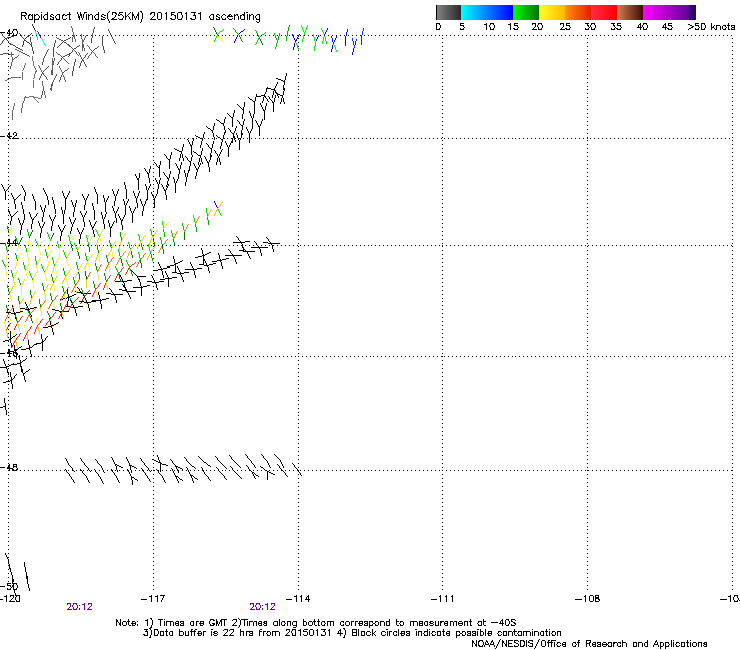
Task: Click the brown 35–40 knots legend swatch
Action: pyautogui.click(x=630, y=12)
